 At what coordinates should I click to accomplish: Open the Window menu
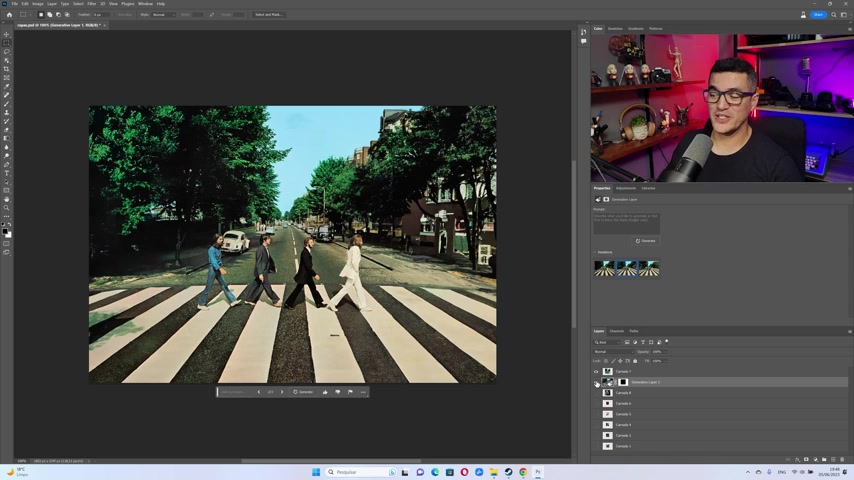point(145,4)
